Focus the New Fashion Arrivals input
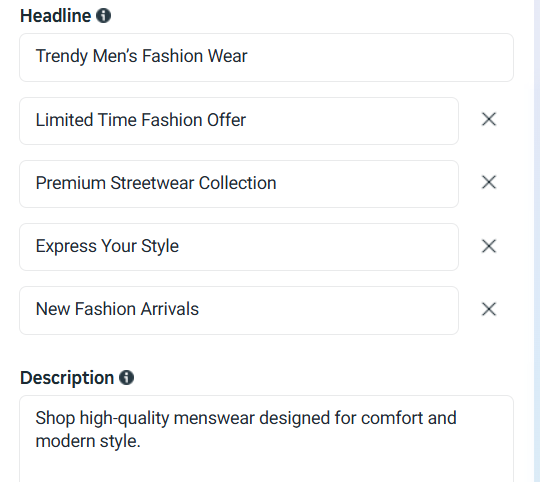 tap(239, 310)
